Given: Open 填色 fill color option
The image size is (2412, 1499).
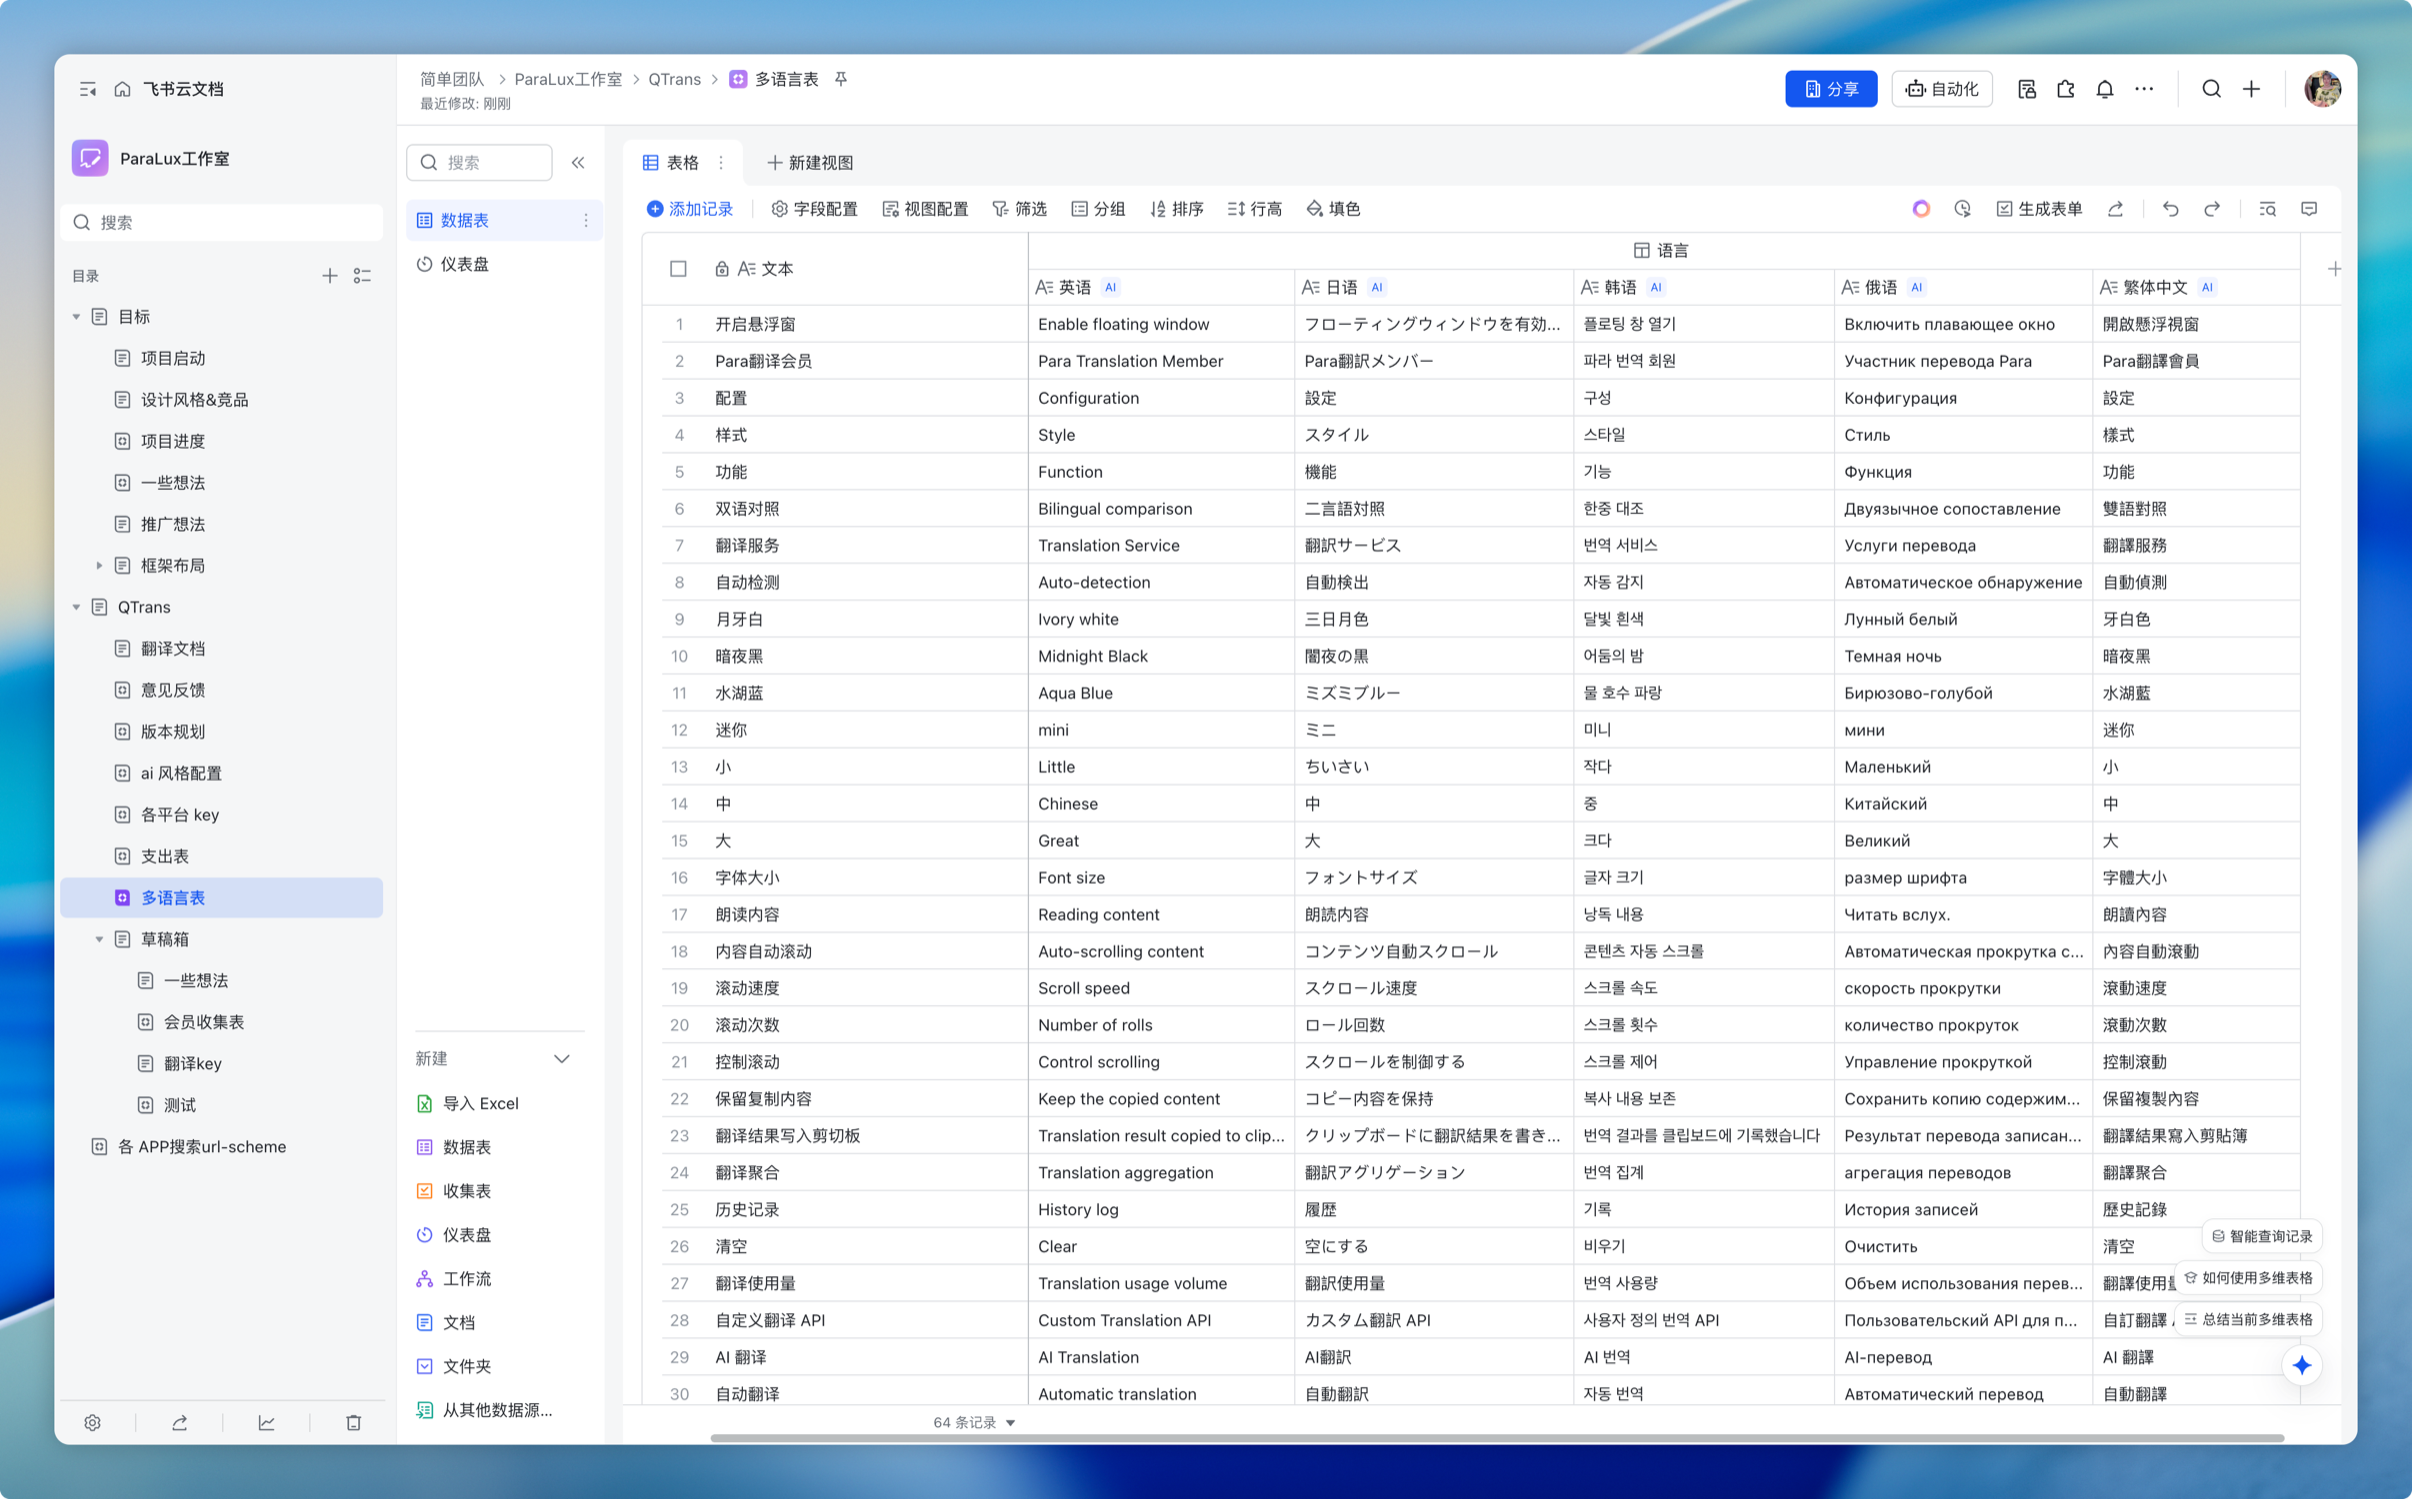Looking at the screenshot, I should tap(1333, 209).
